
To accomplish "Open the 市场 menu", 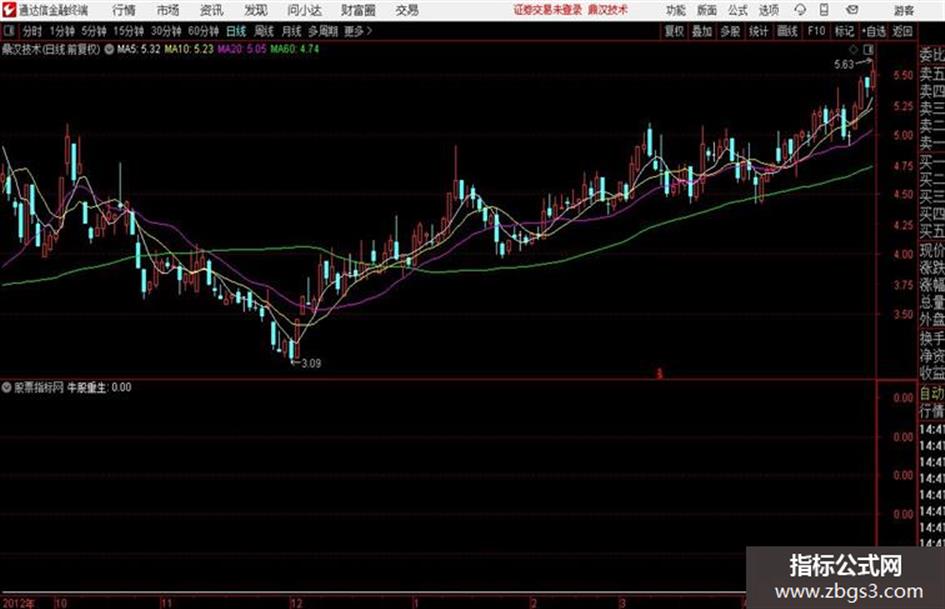I will (168, 10).
